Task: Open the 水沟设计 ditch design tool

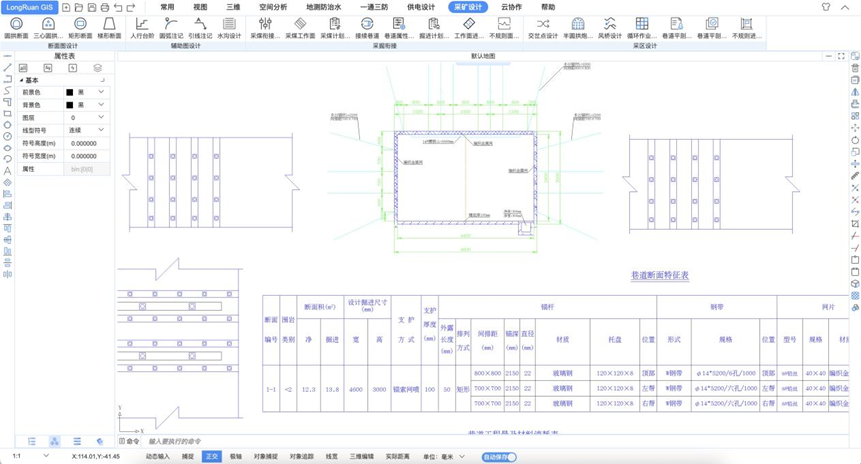Action: [229, 26]
